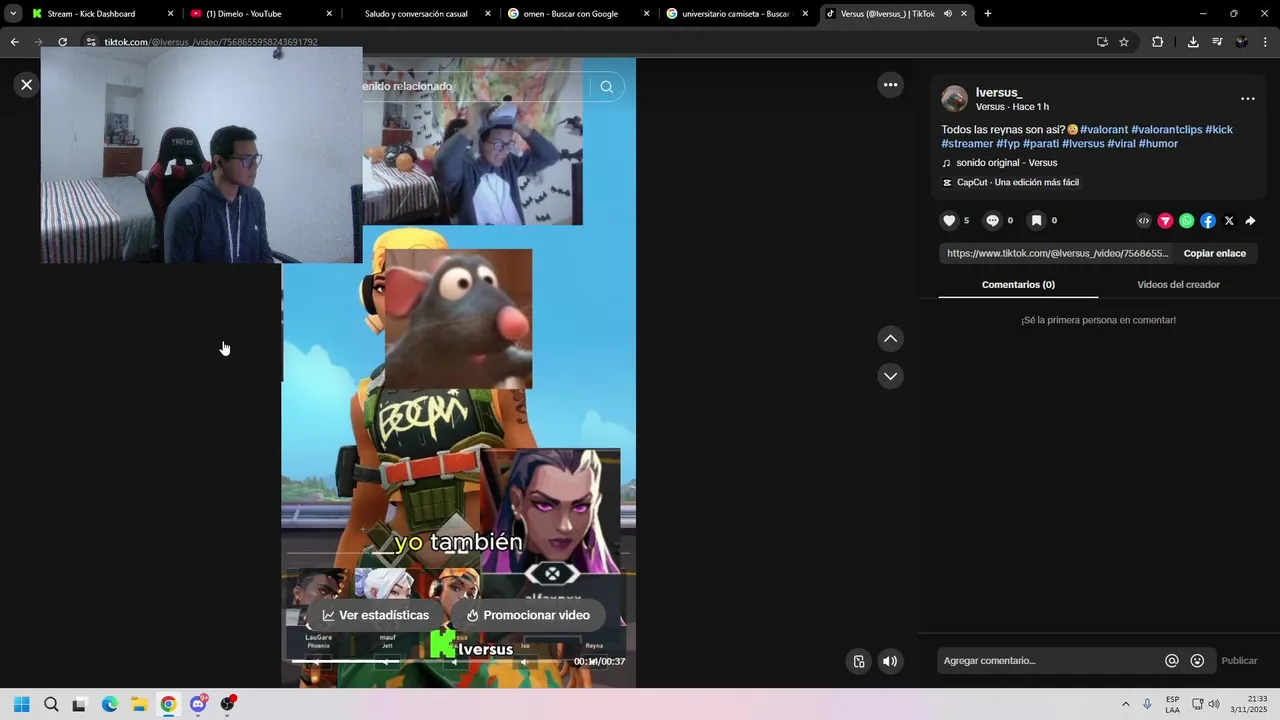Open File Explorer from the taskbar

(x=139, y=704)
